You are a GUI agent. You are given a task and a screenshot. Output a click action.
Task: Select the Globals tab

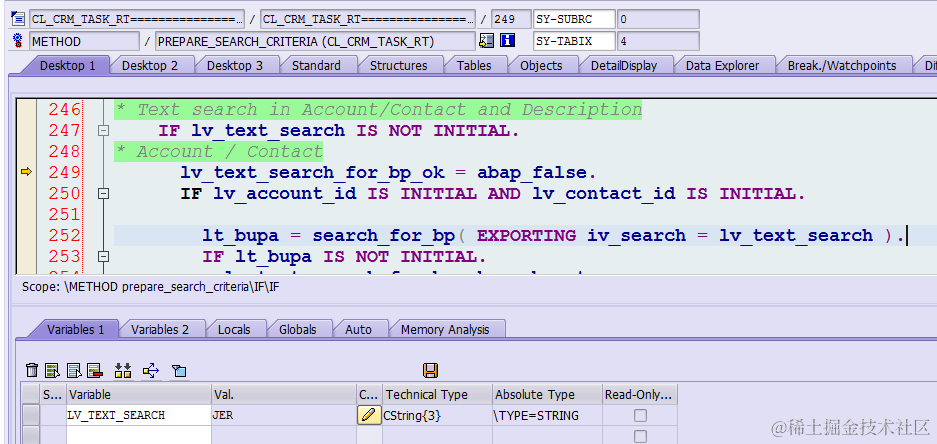298,329
